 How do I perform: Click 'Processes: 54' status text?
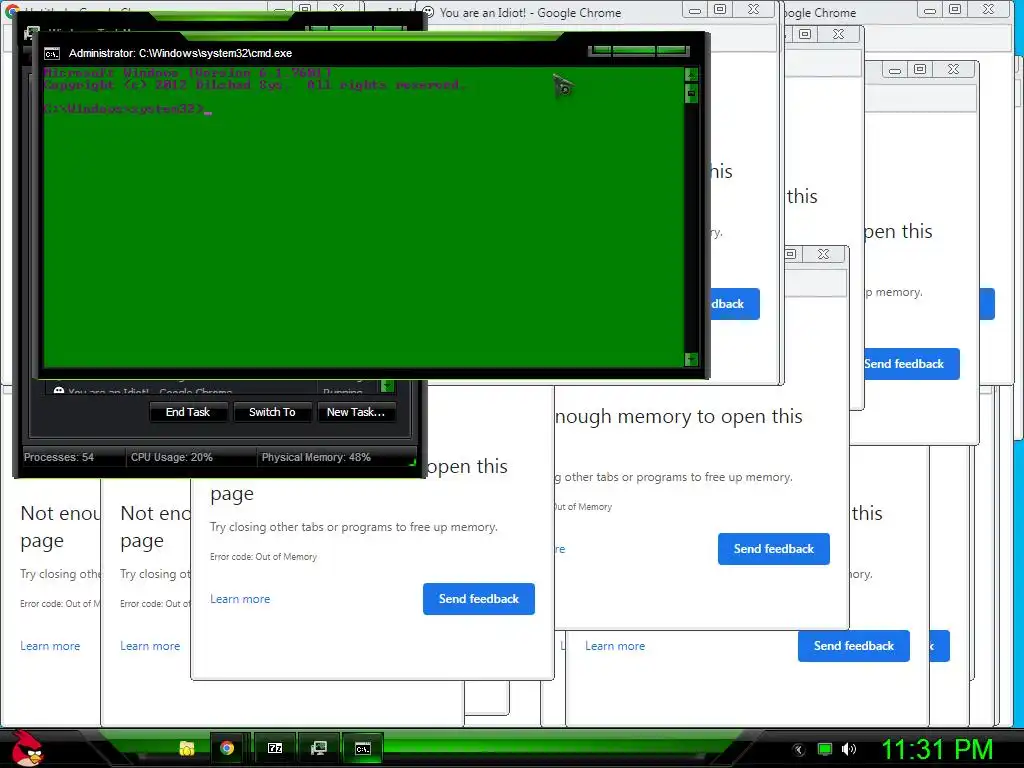[59, 457]
